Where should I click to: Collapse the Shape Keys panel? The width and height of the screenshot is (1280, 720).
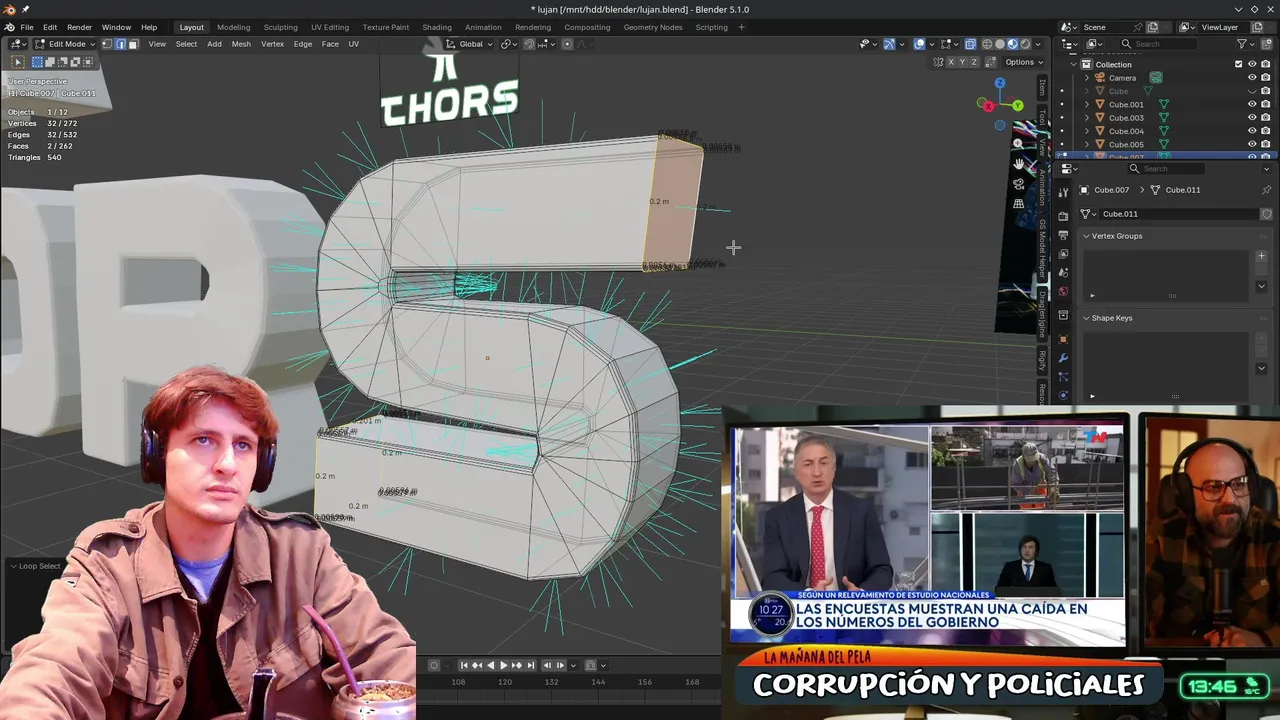[x=1087, y=318]
